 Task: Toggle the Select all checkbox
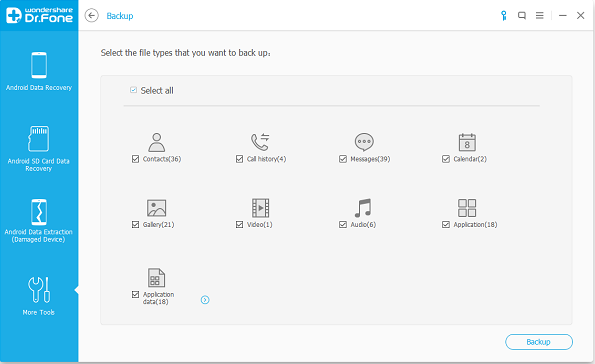(133, 90)
